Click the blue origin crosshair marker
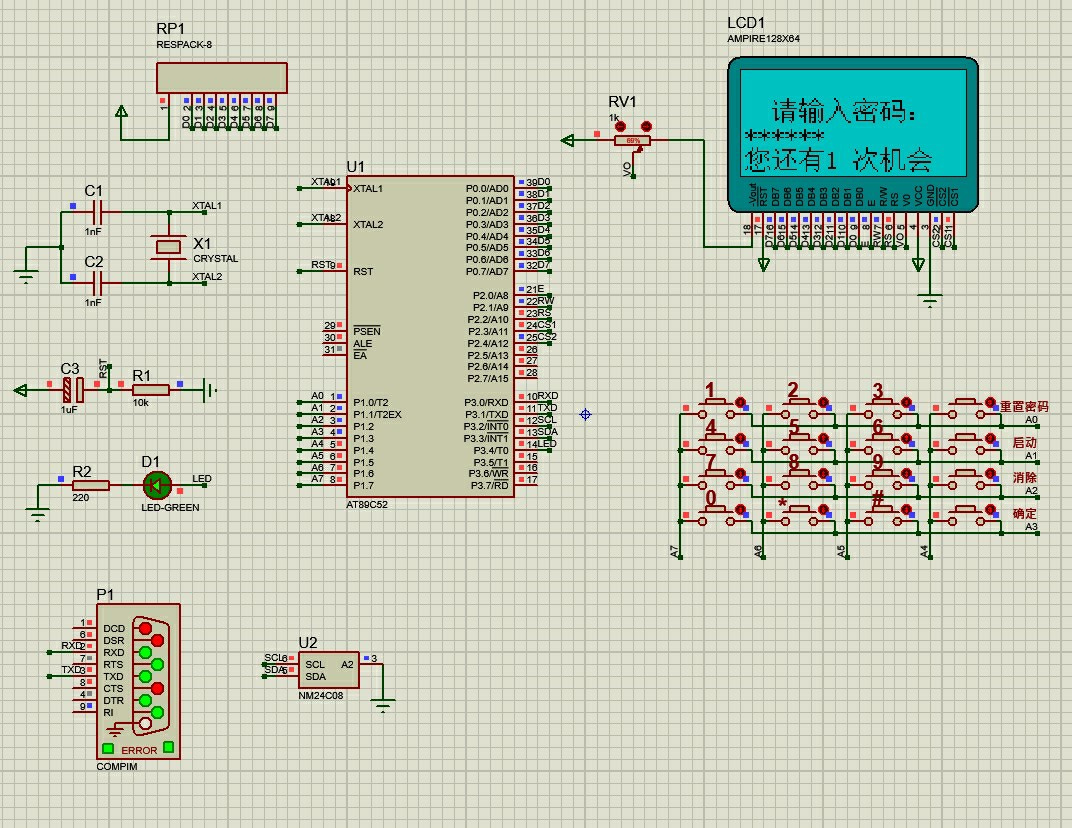Viewport: 1072px width, 828px height. coord(585,414)
